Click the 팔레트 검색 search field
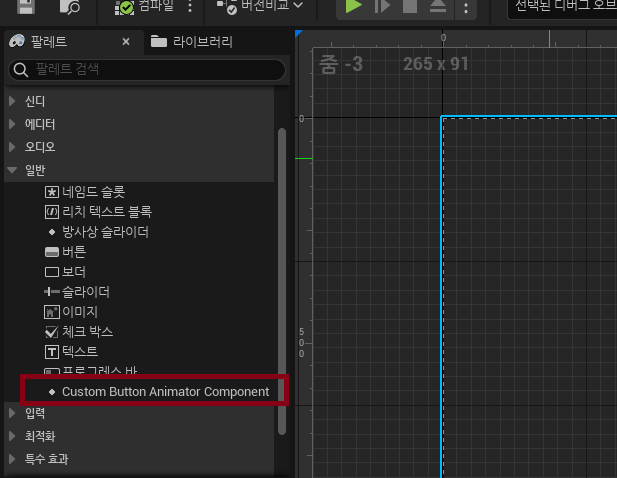This screenshot has width=617, height=478. 147,70
